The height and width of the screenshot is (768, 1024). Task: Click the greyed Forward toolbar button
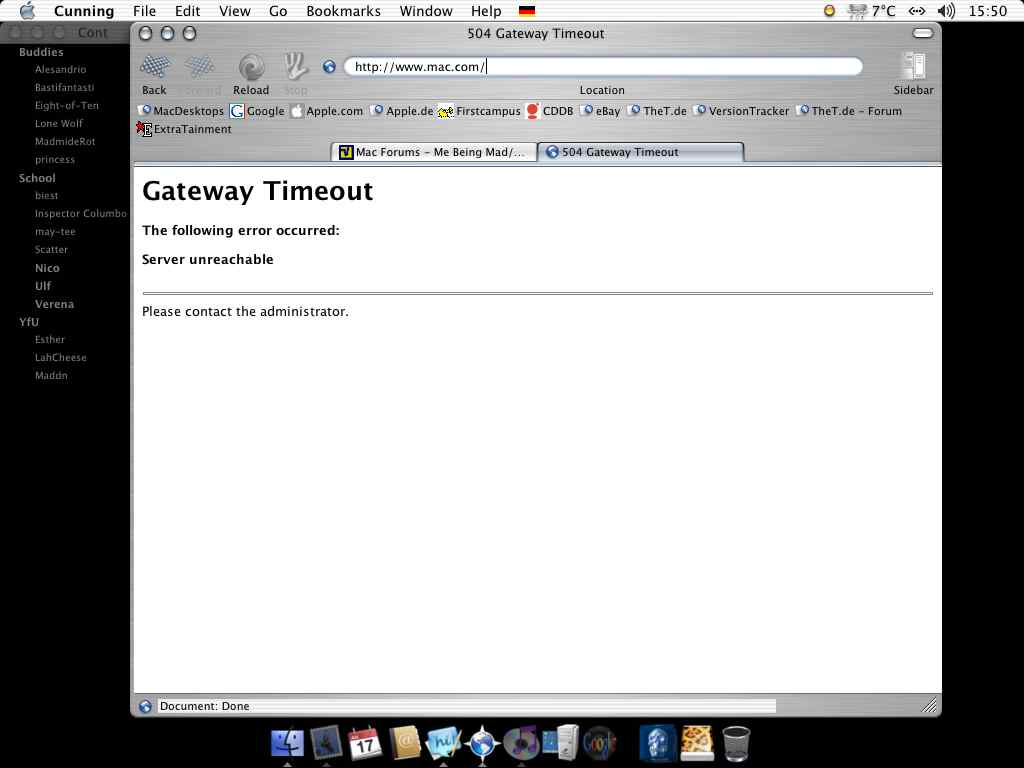pyautogui.click(x=201, y=74)
